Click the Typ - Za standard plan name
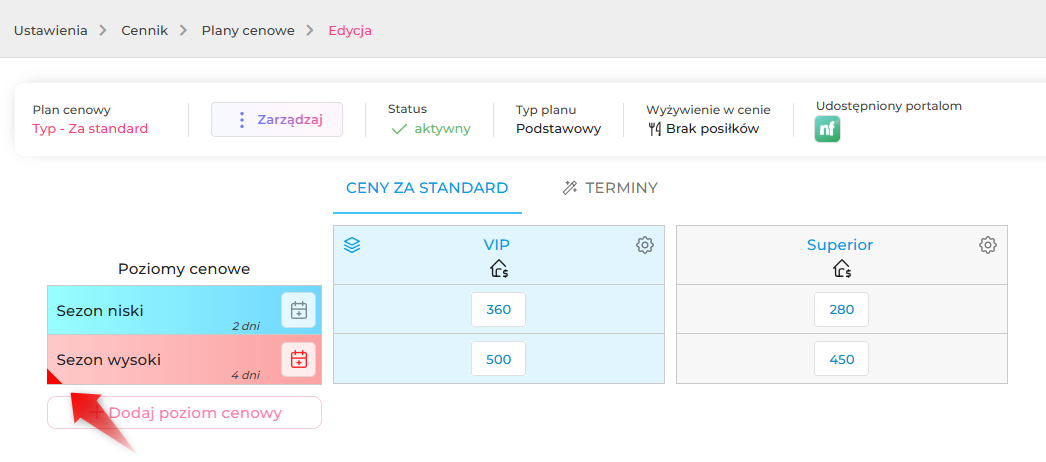 click(90, 129)
